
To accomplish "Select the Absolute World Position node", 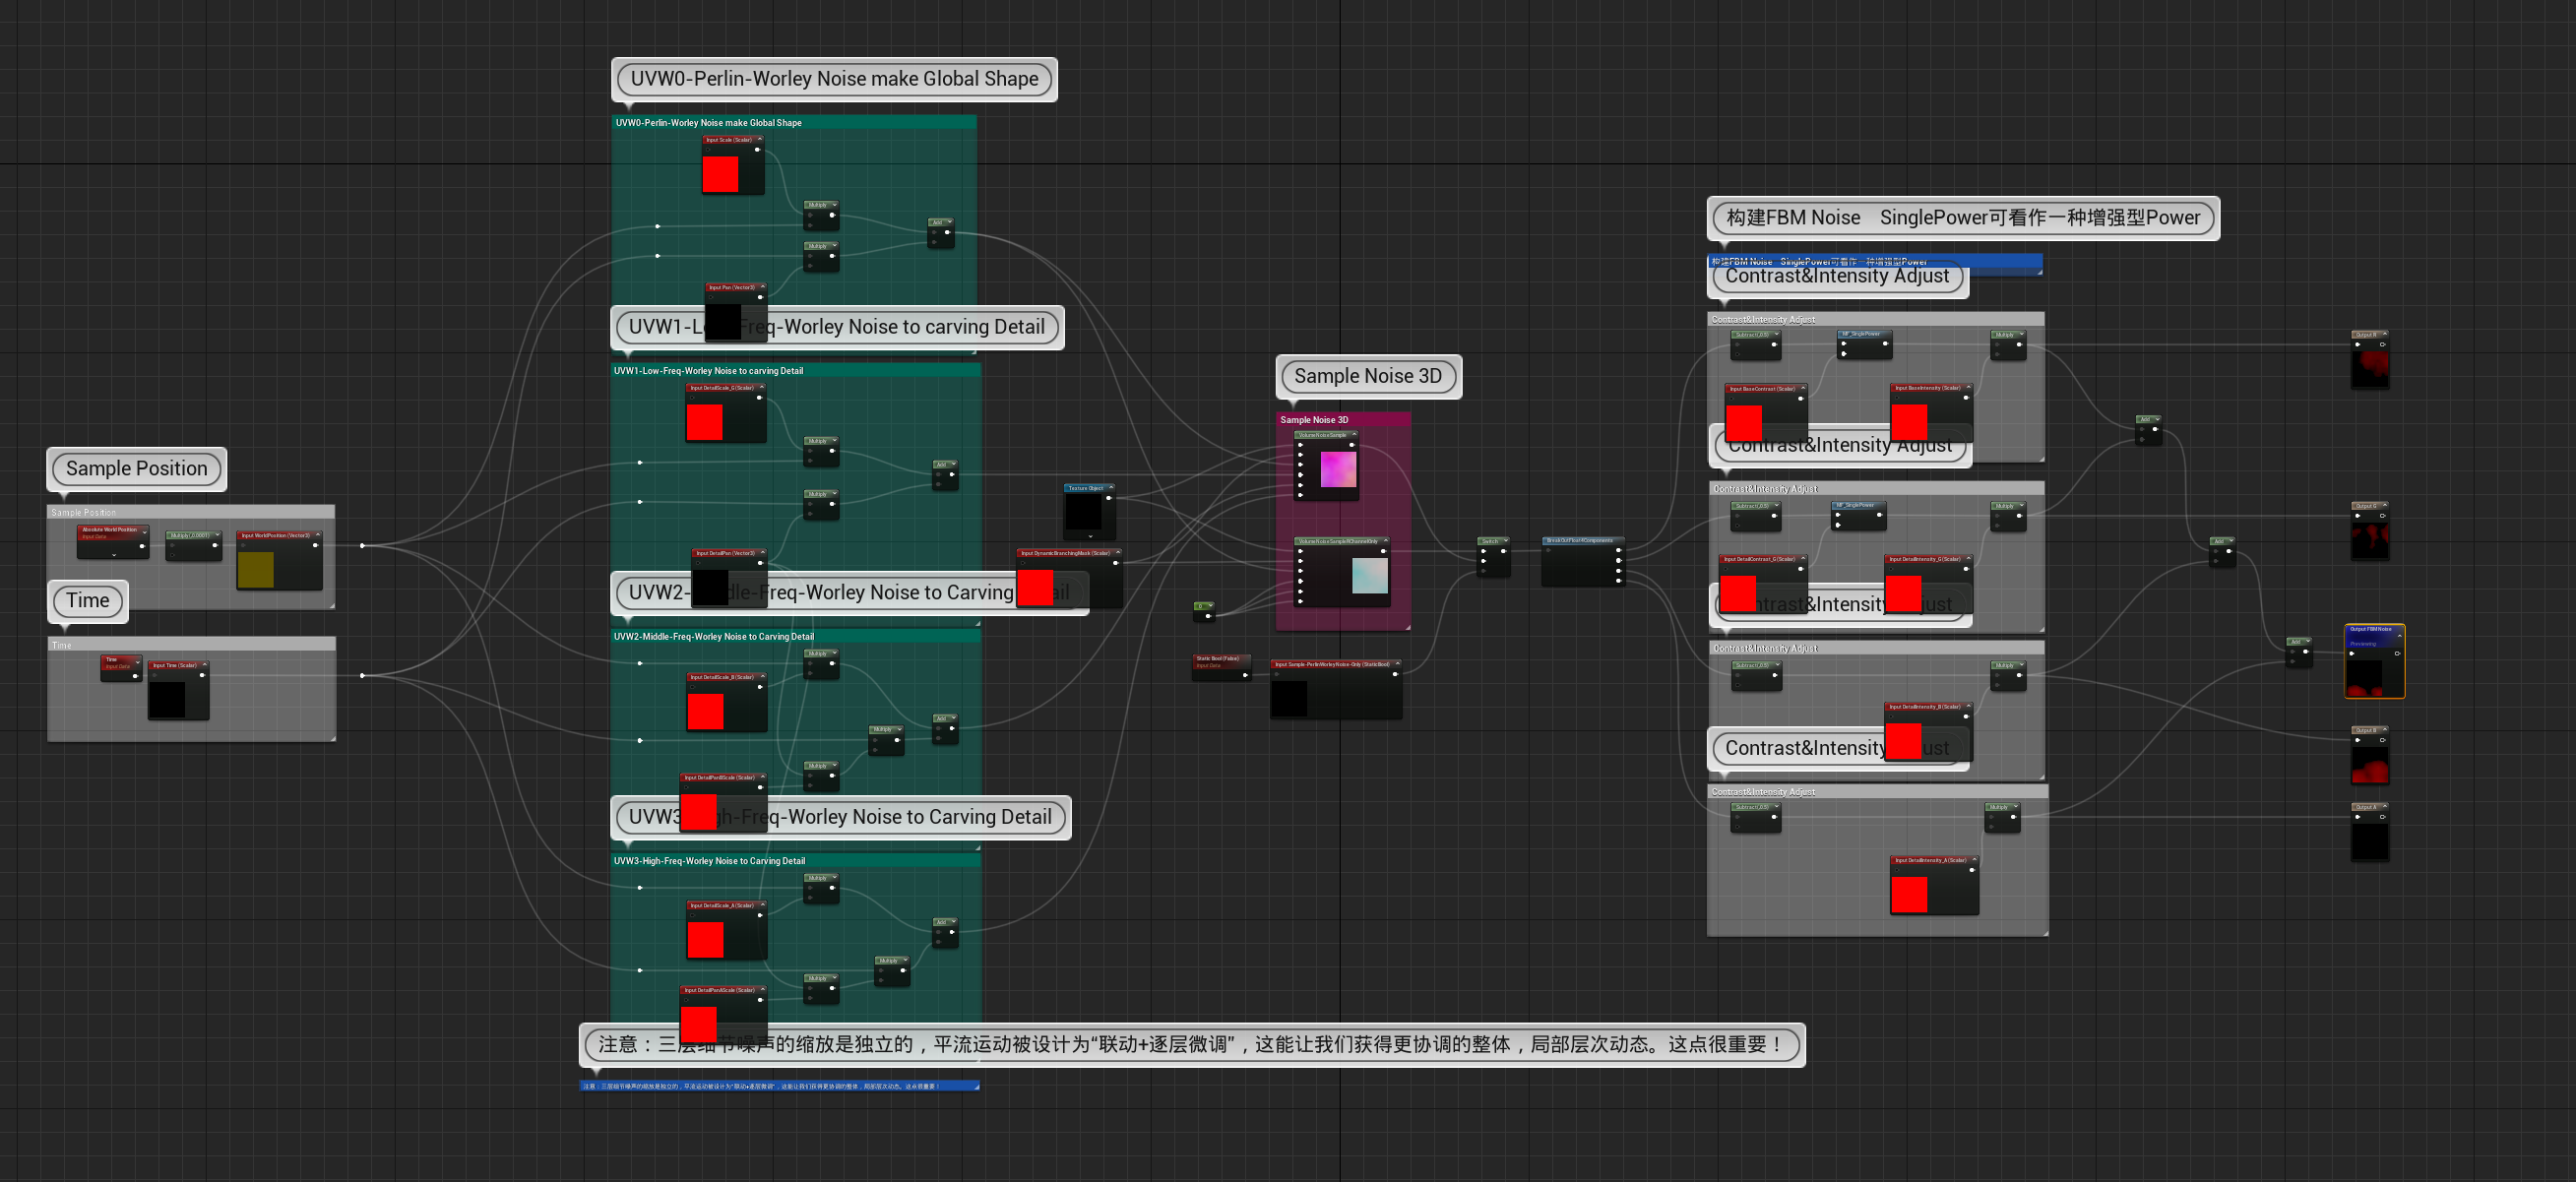I will tap(111, 530).
